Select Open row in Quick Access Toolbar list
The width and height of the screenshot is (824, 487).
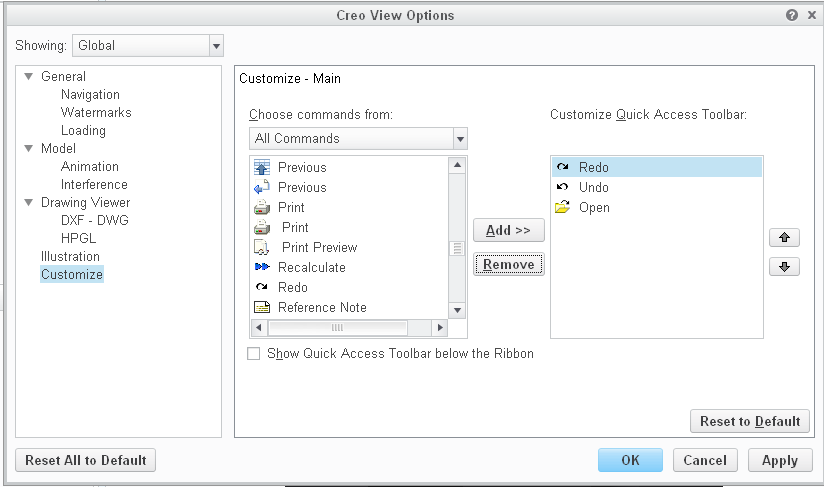pyautogui.click(x=657, y=207)
